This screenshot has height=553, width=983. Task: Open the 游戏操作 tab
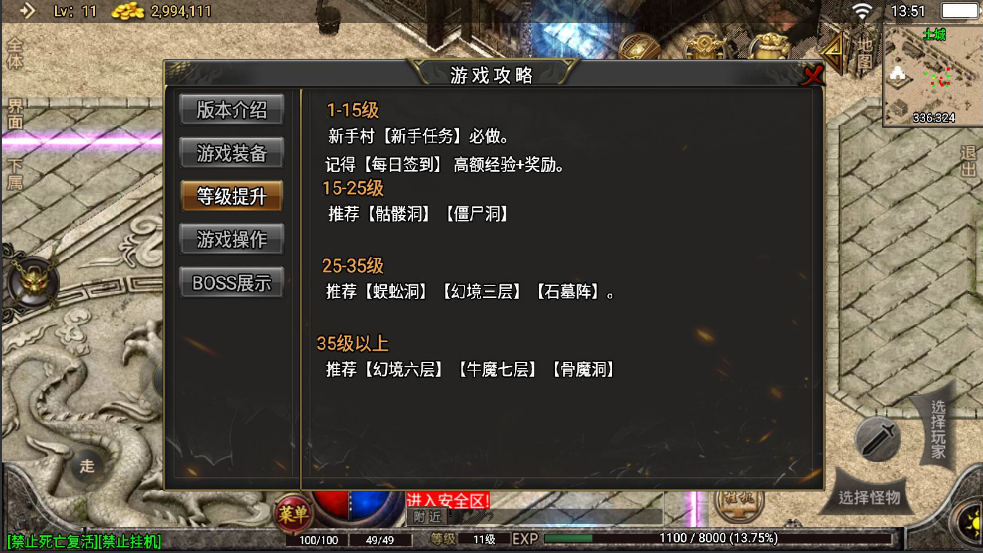231,240
